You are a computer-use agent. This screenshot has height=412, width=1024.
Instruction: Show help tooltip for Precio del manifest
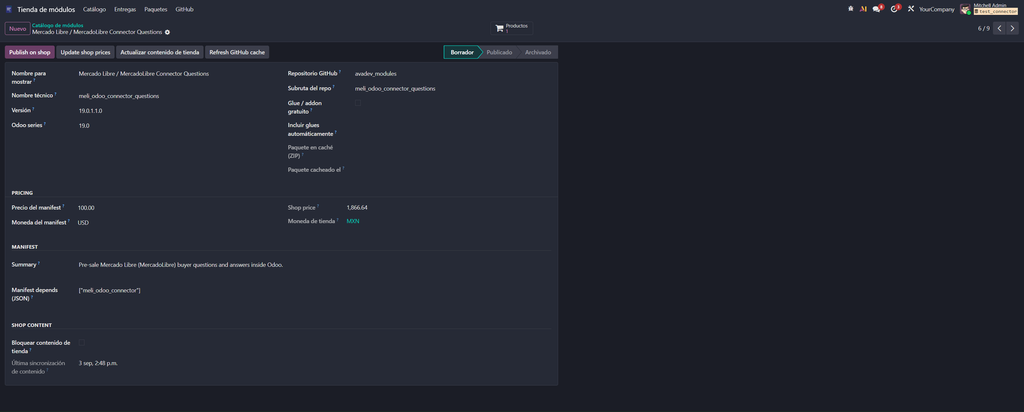click(63, 206)
